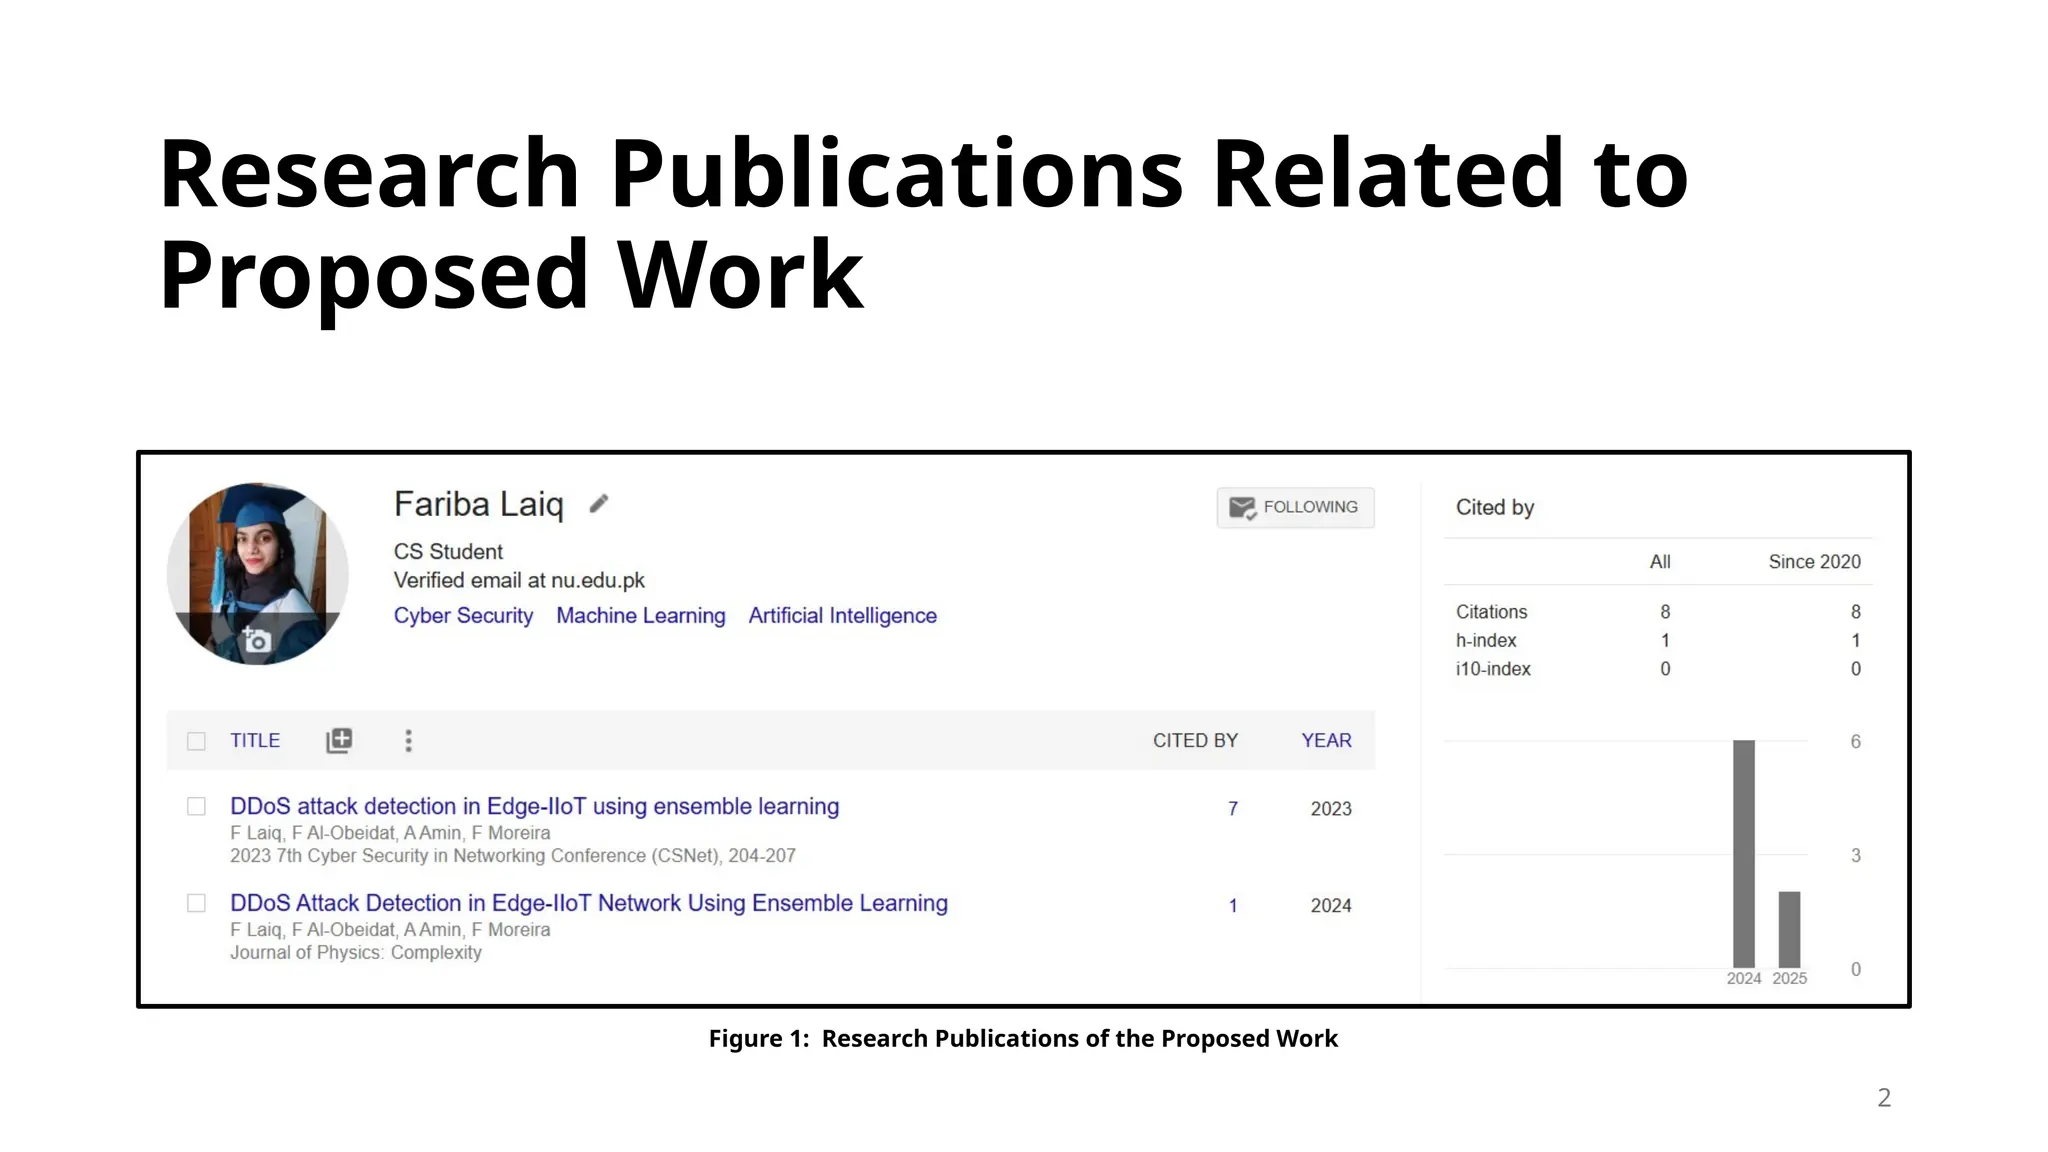2048x1152 pixels.
Task: Click the CITED BY column header
Action: pos(1195,741)
